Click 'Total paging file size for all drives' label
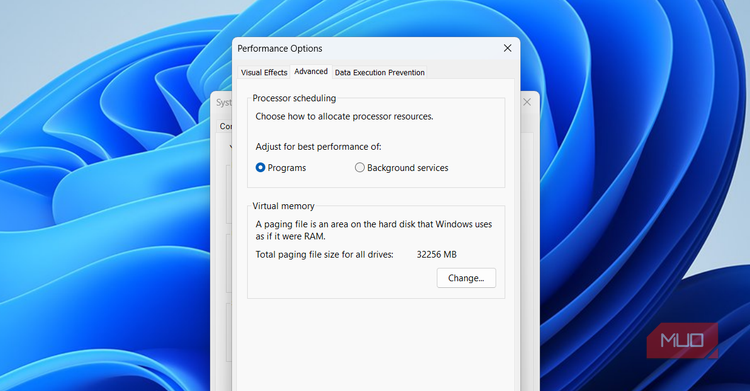The image size is (750, 391). pyautogui.click(x=324, y=255)
